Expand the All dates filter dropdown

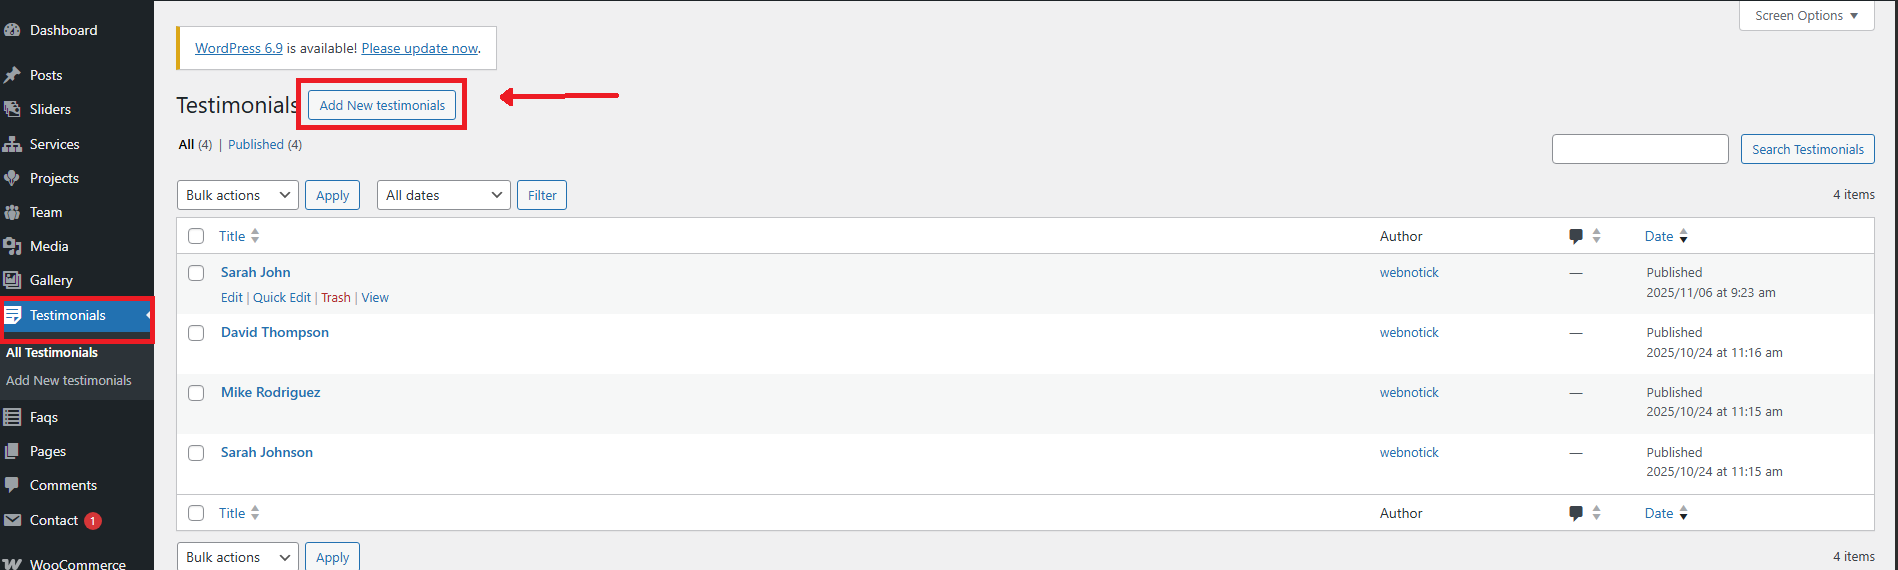[443, 195]
